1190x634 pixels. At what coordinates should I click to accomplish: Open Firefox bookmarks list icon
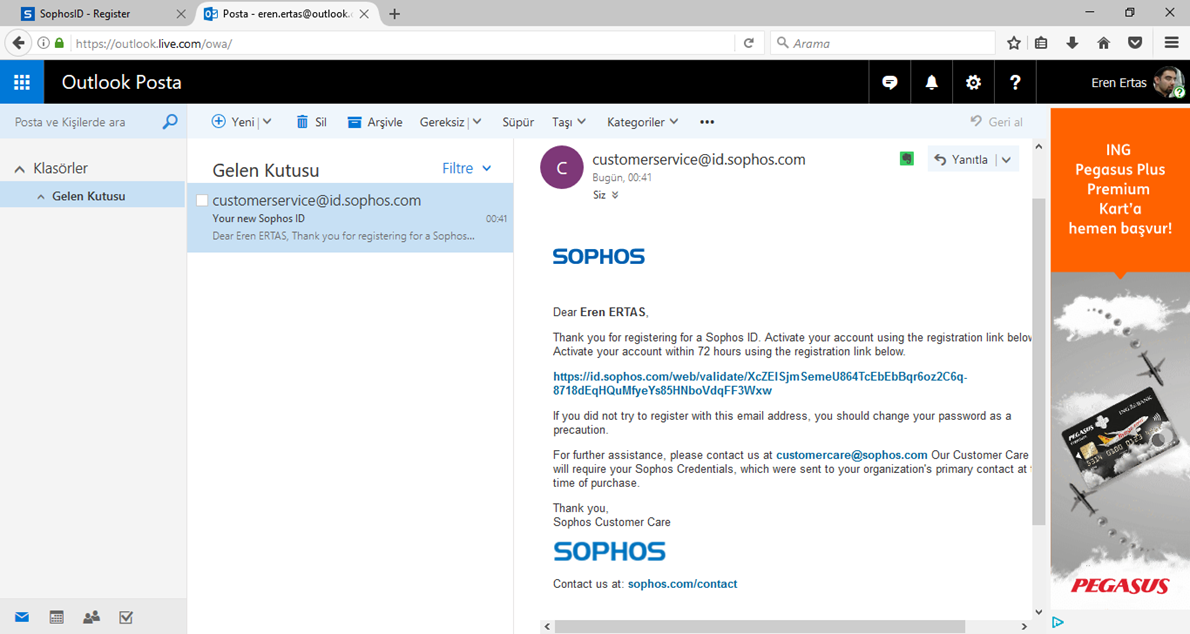pos(1041,43)
